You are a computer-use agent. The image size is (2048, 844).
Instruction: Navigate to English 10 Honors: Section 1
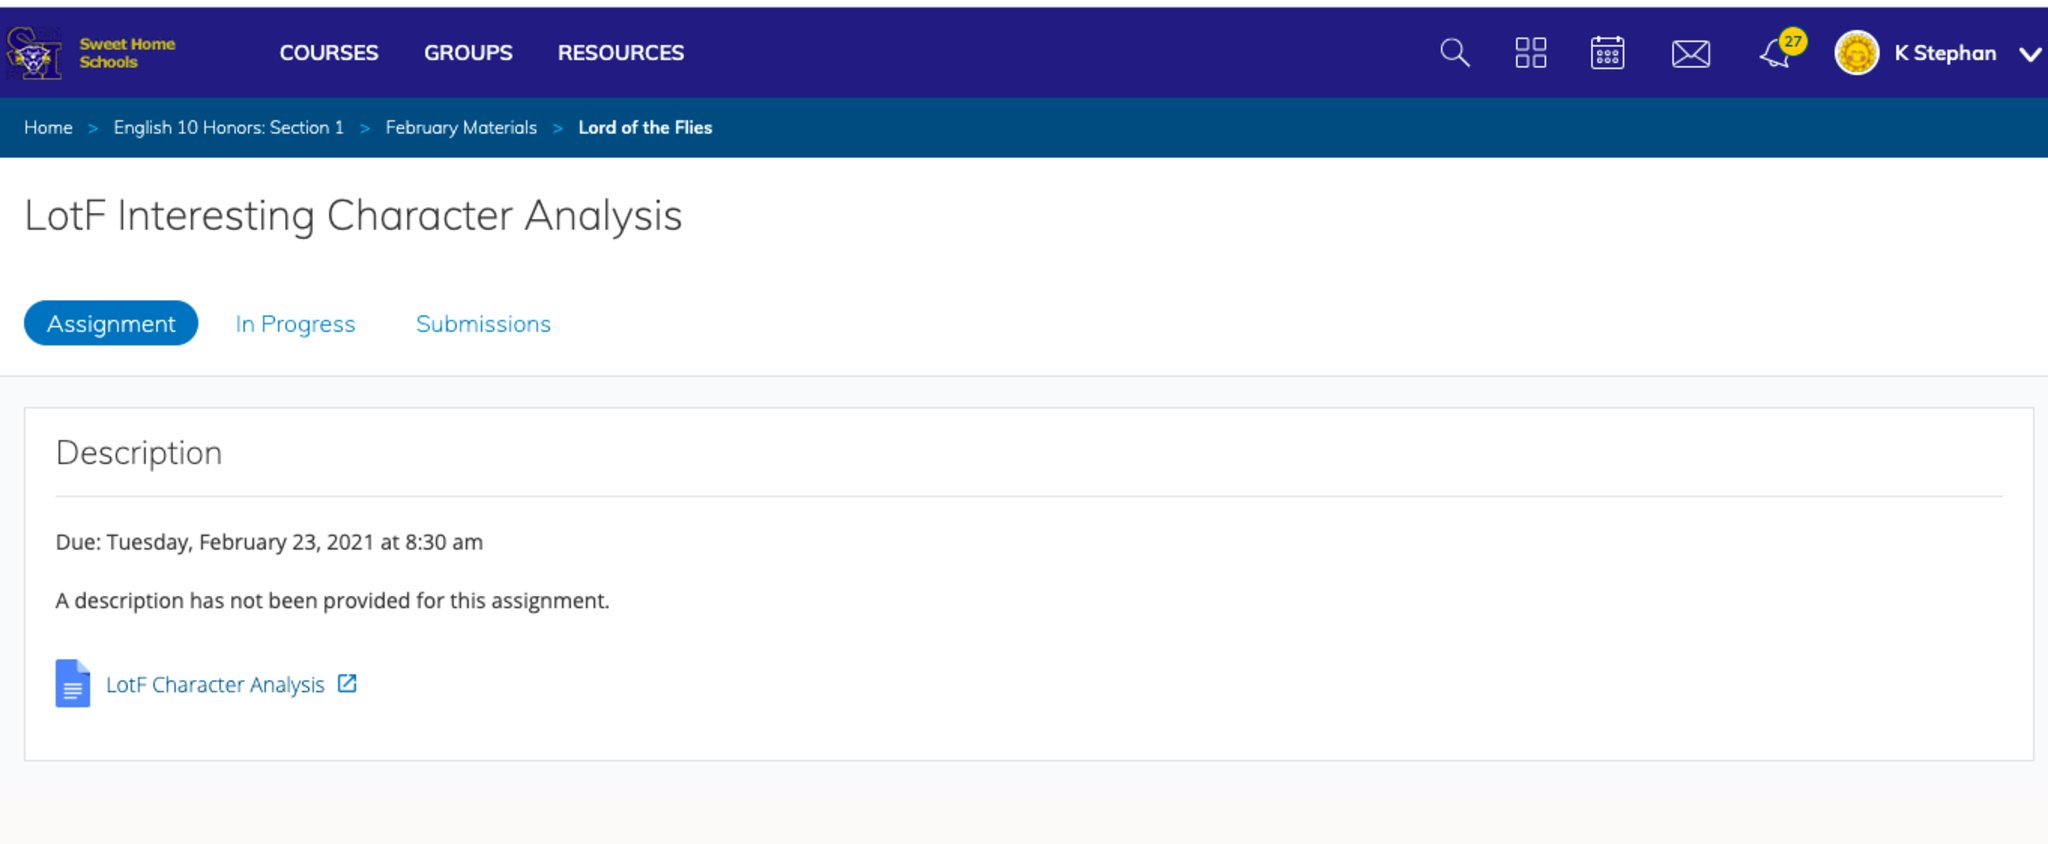tap(228, 128)
